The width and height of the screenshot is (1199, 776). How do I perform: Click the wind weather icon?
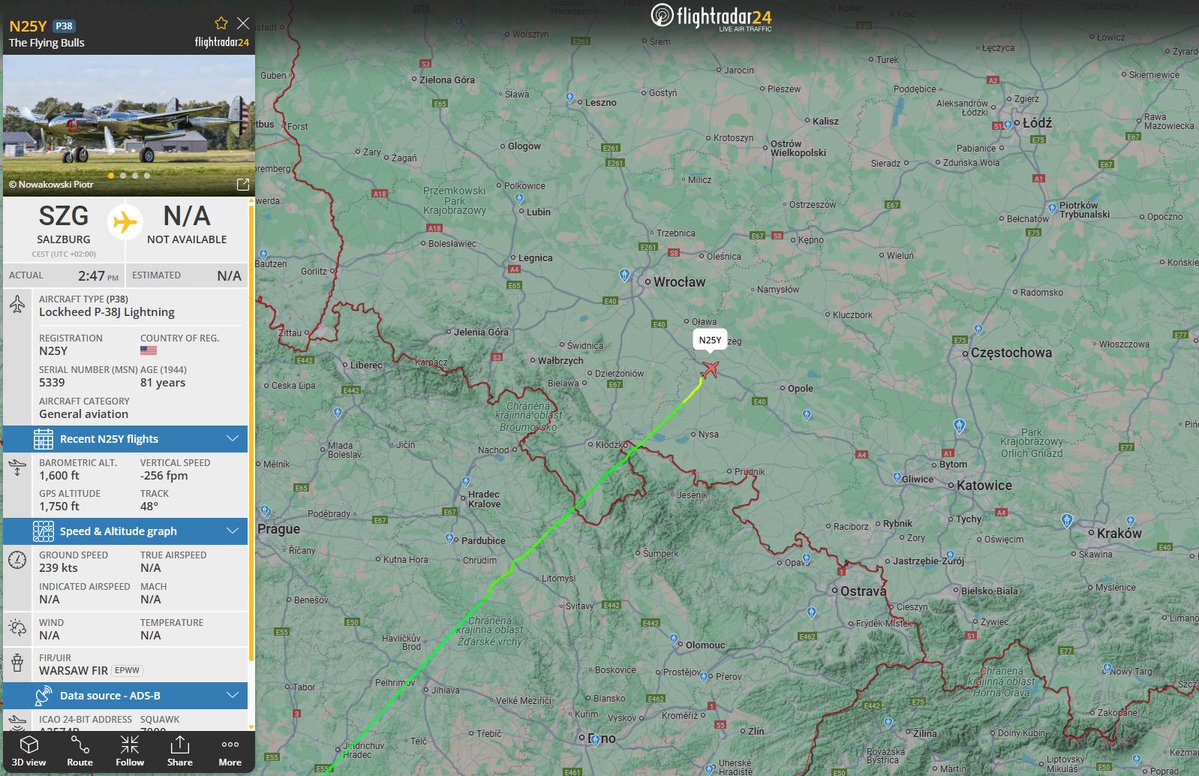(x=17, y=628)
